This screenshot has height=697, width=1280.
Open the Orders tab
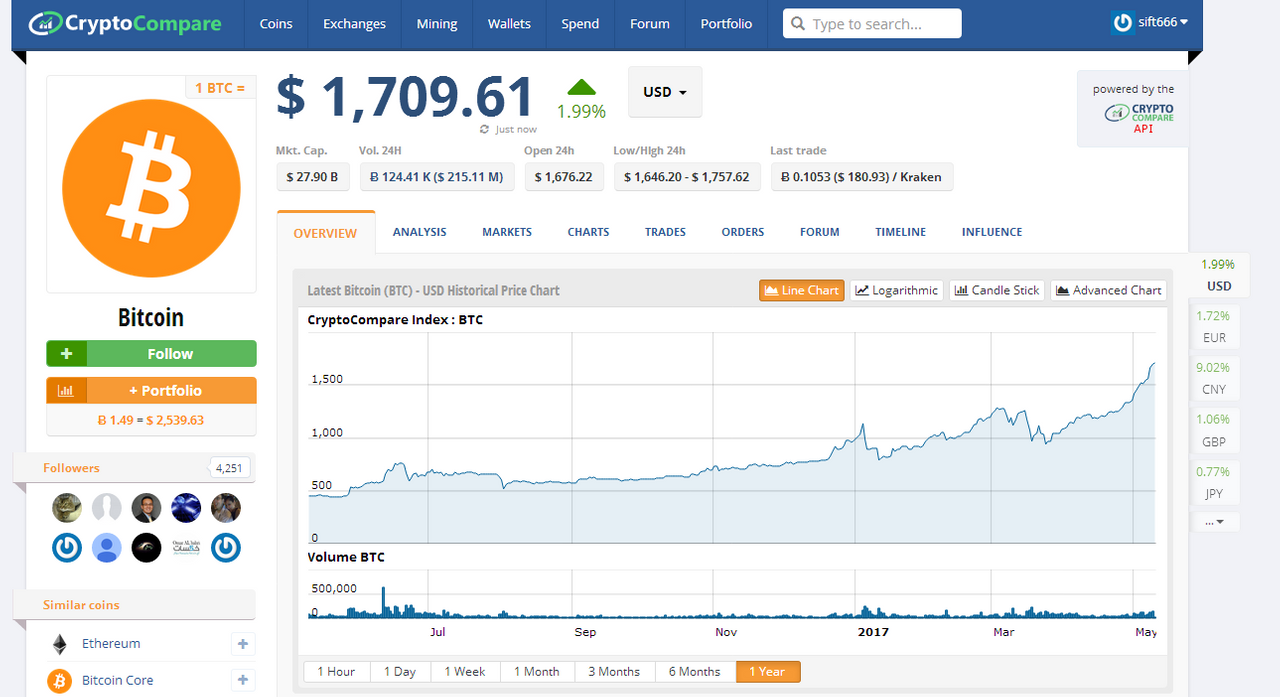coord(743,232)
